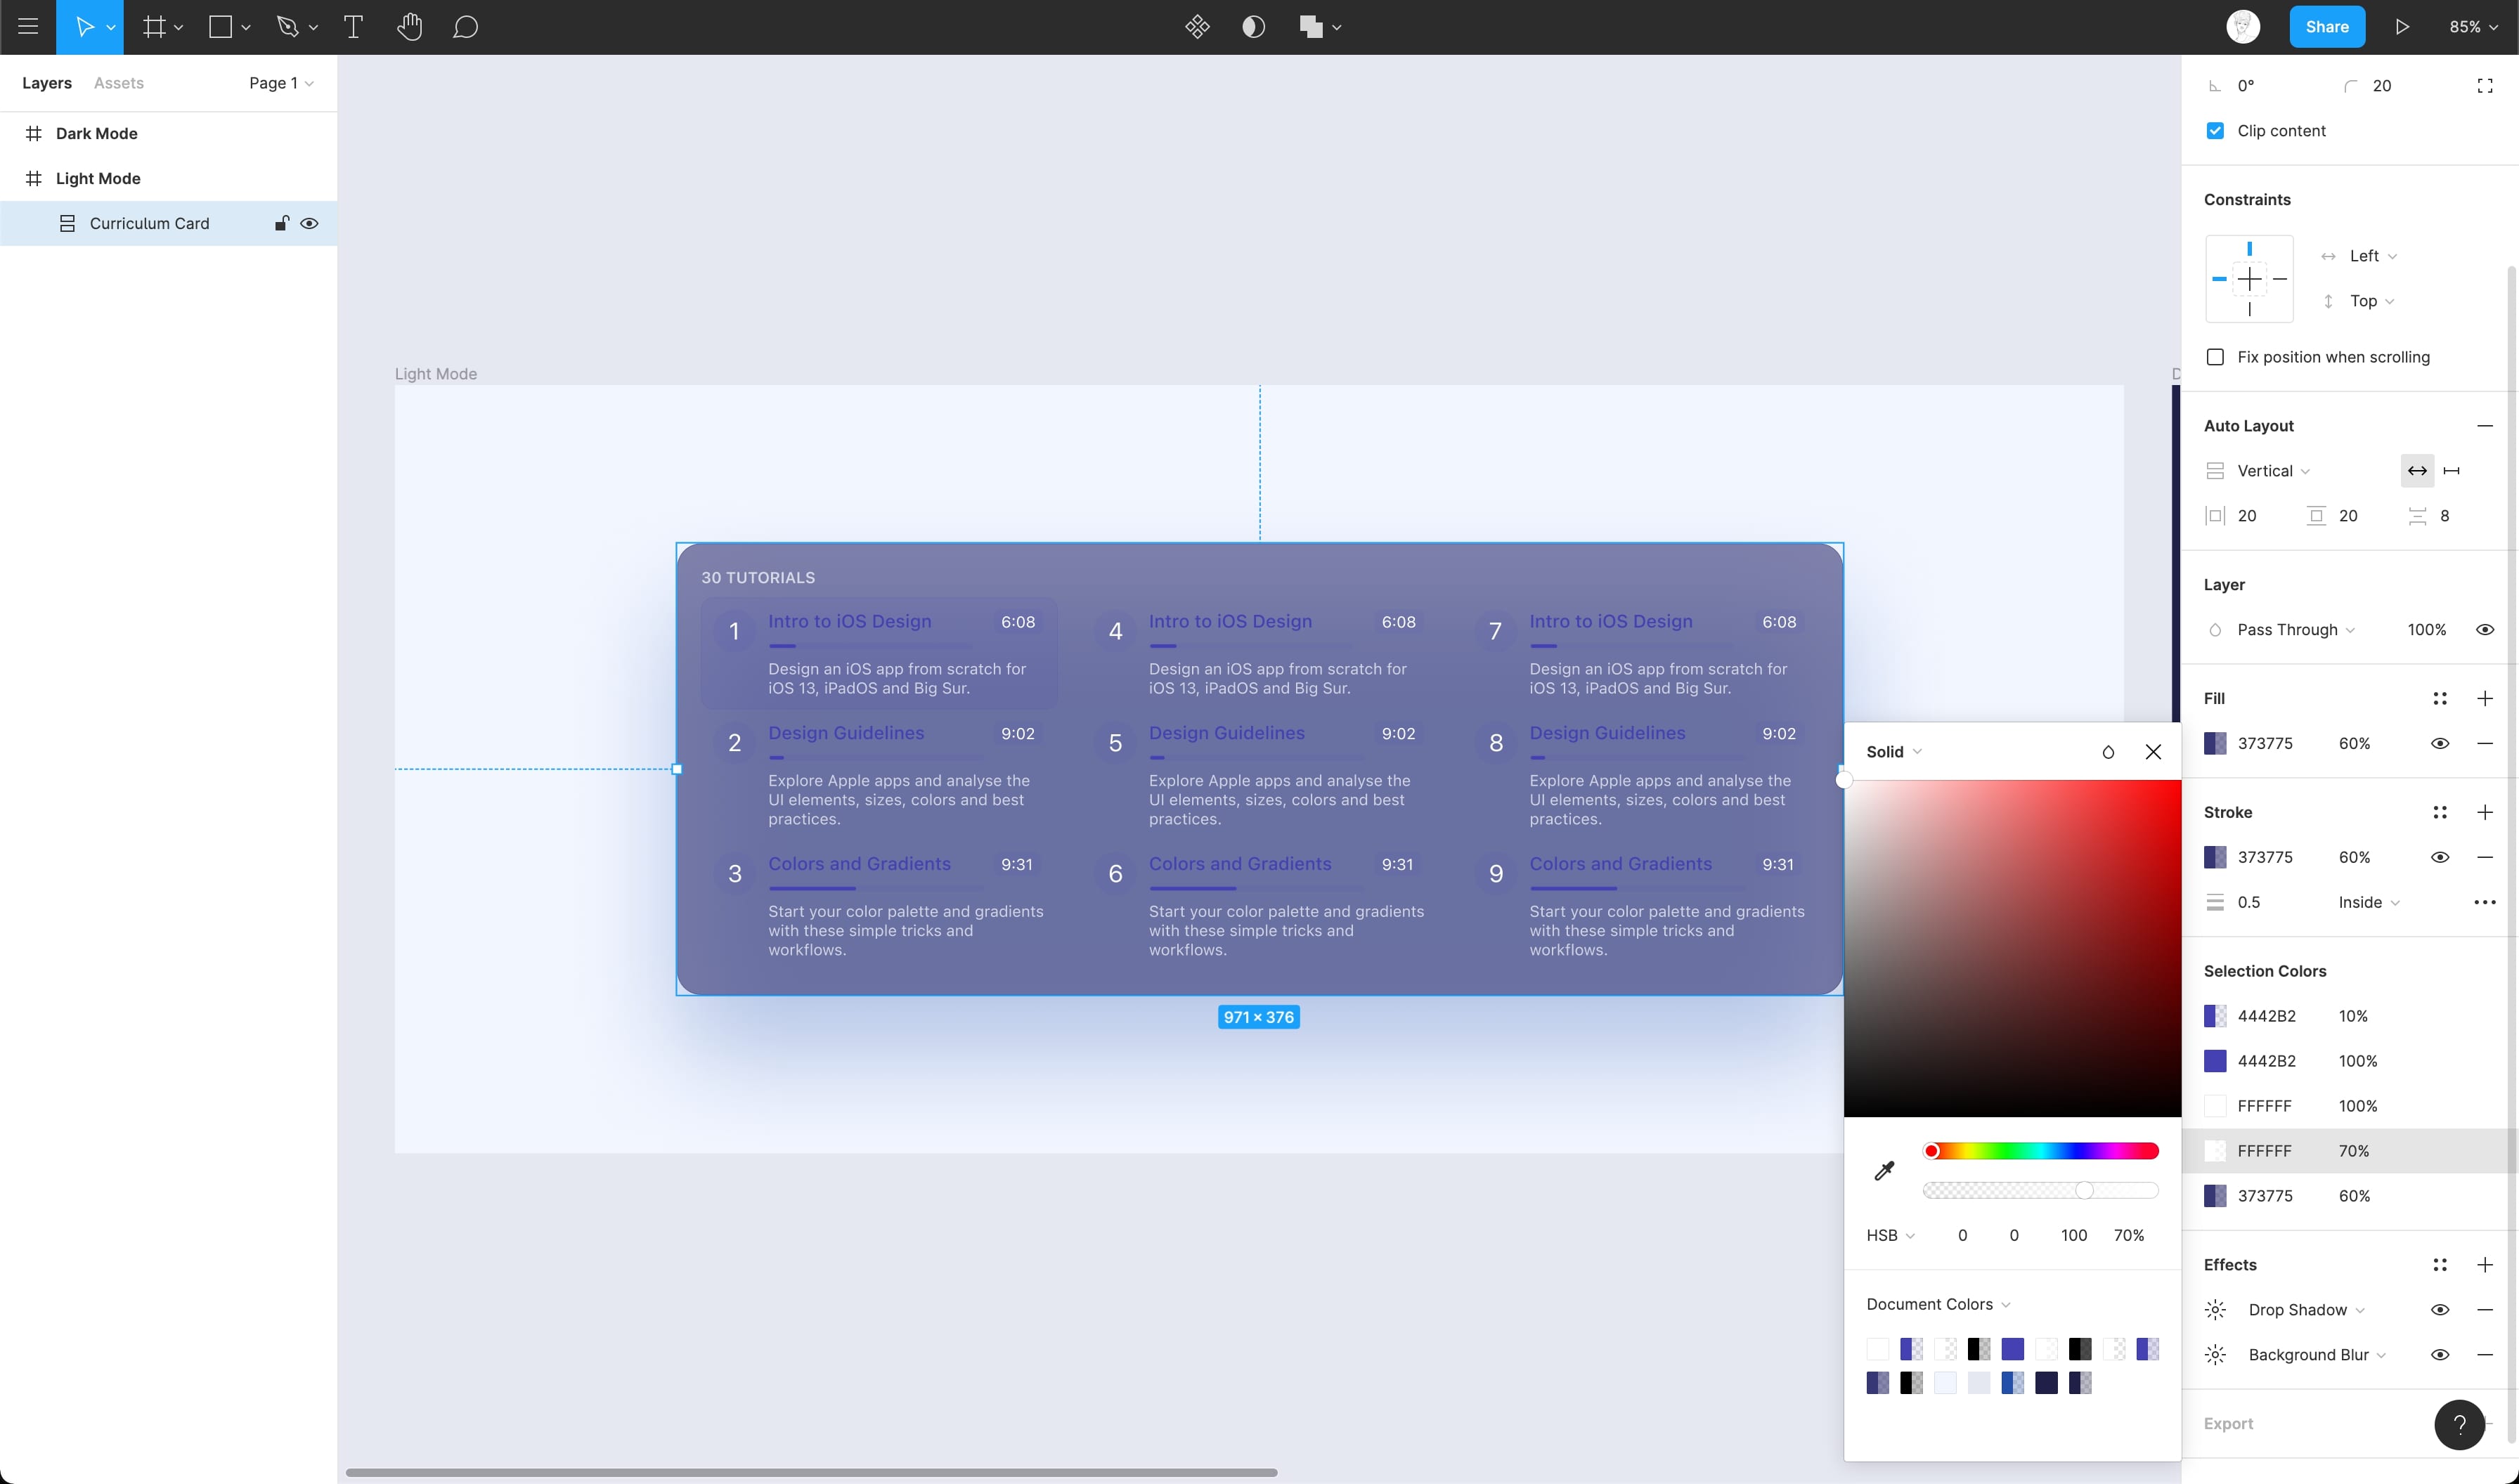
Task: Hide the Drop Shadow effect
Action: point(2440,1310)
